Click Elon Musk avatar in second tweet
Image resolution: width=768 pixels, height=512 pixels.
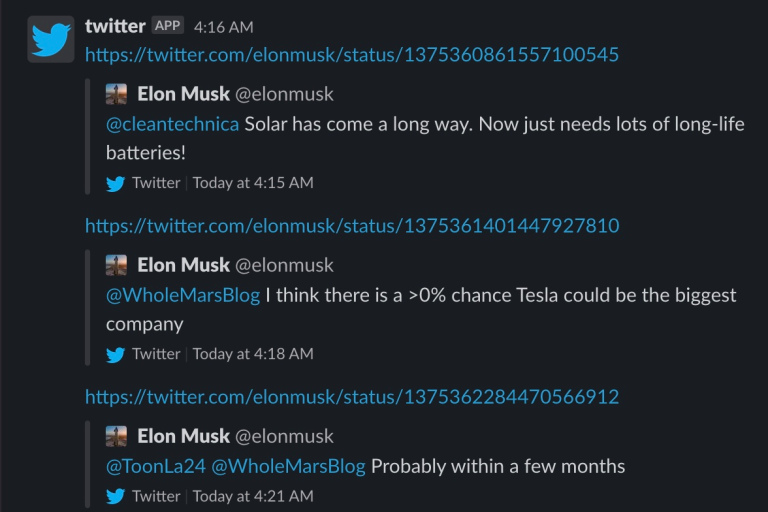coord(116,265)
